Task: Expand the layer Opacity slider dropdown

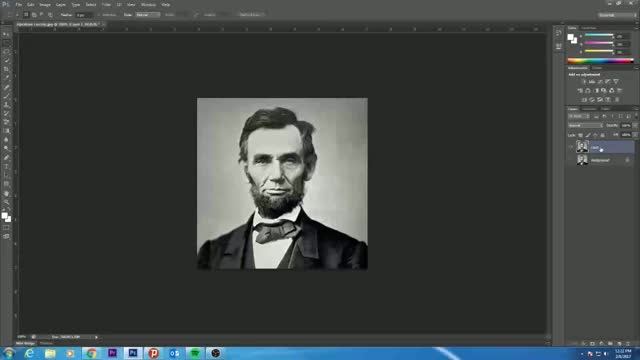Action: (x=635, y=126)
